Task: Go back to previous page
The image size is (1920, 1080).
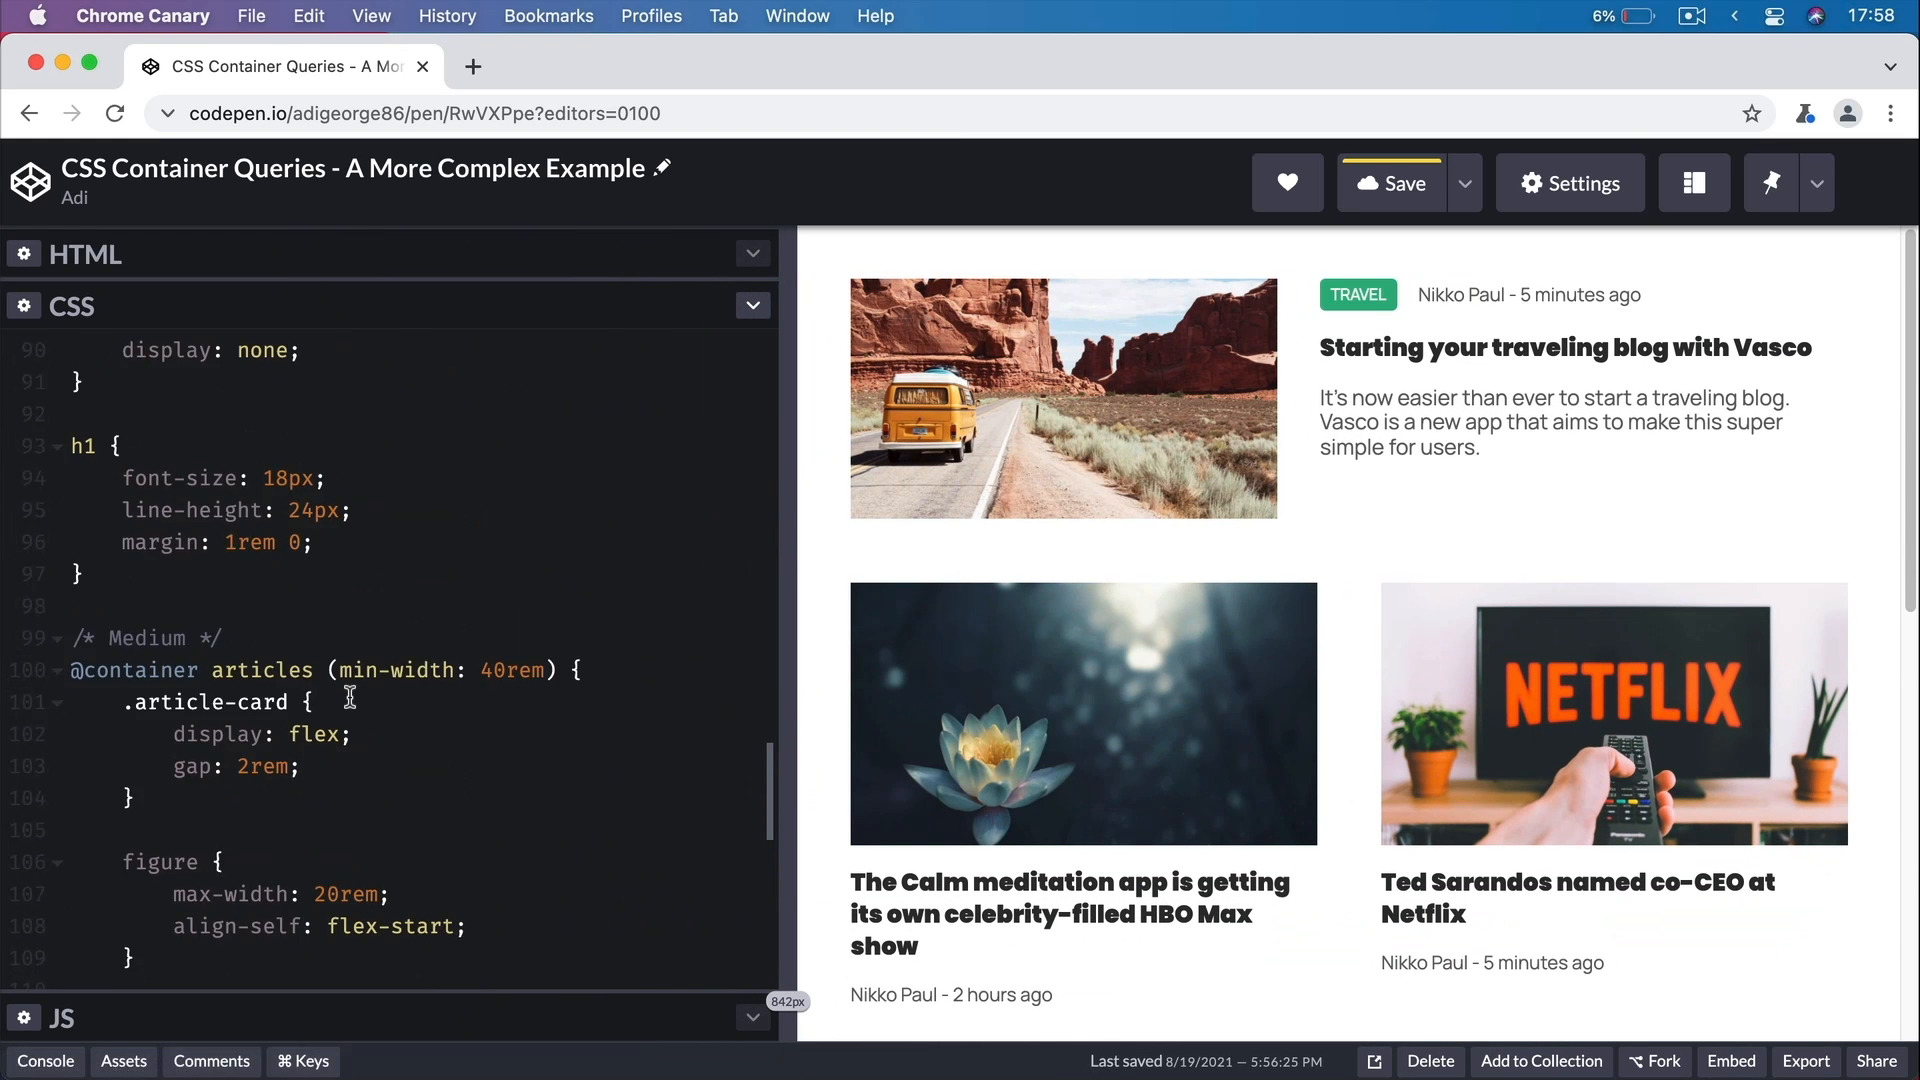Action: click(29, 114)
